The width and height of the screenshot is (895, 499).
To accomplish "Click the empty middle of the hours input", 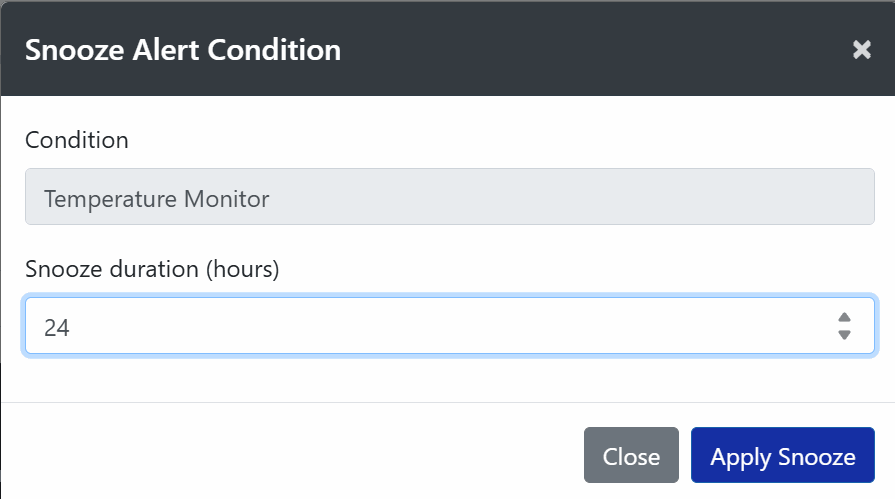I will pyautogui.click(x=451, y=325).
